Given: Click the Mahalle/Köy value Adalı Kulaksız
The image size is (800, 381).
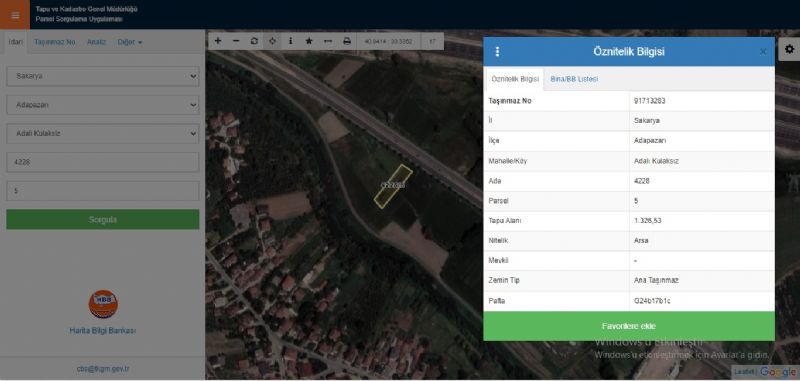Looking at the screenshot, I should (x=656, y=161).
